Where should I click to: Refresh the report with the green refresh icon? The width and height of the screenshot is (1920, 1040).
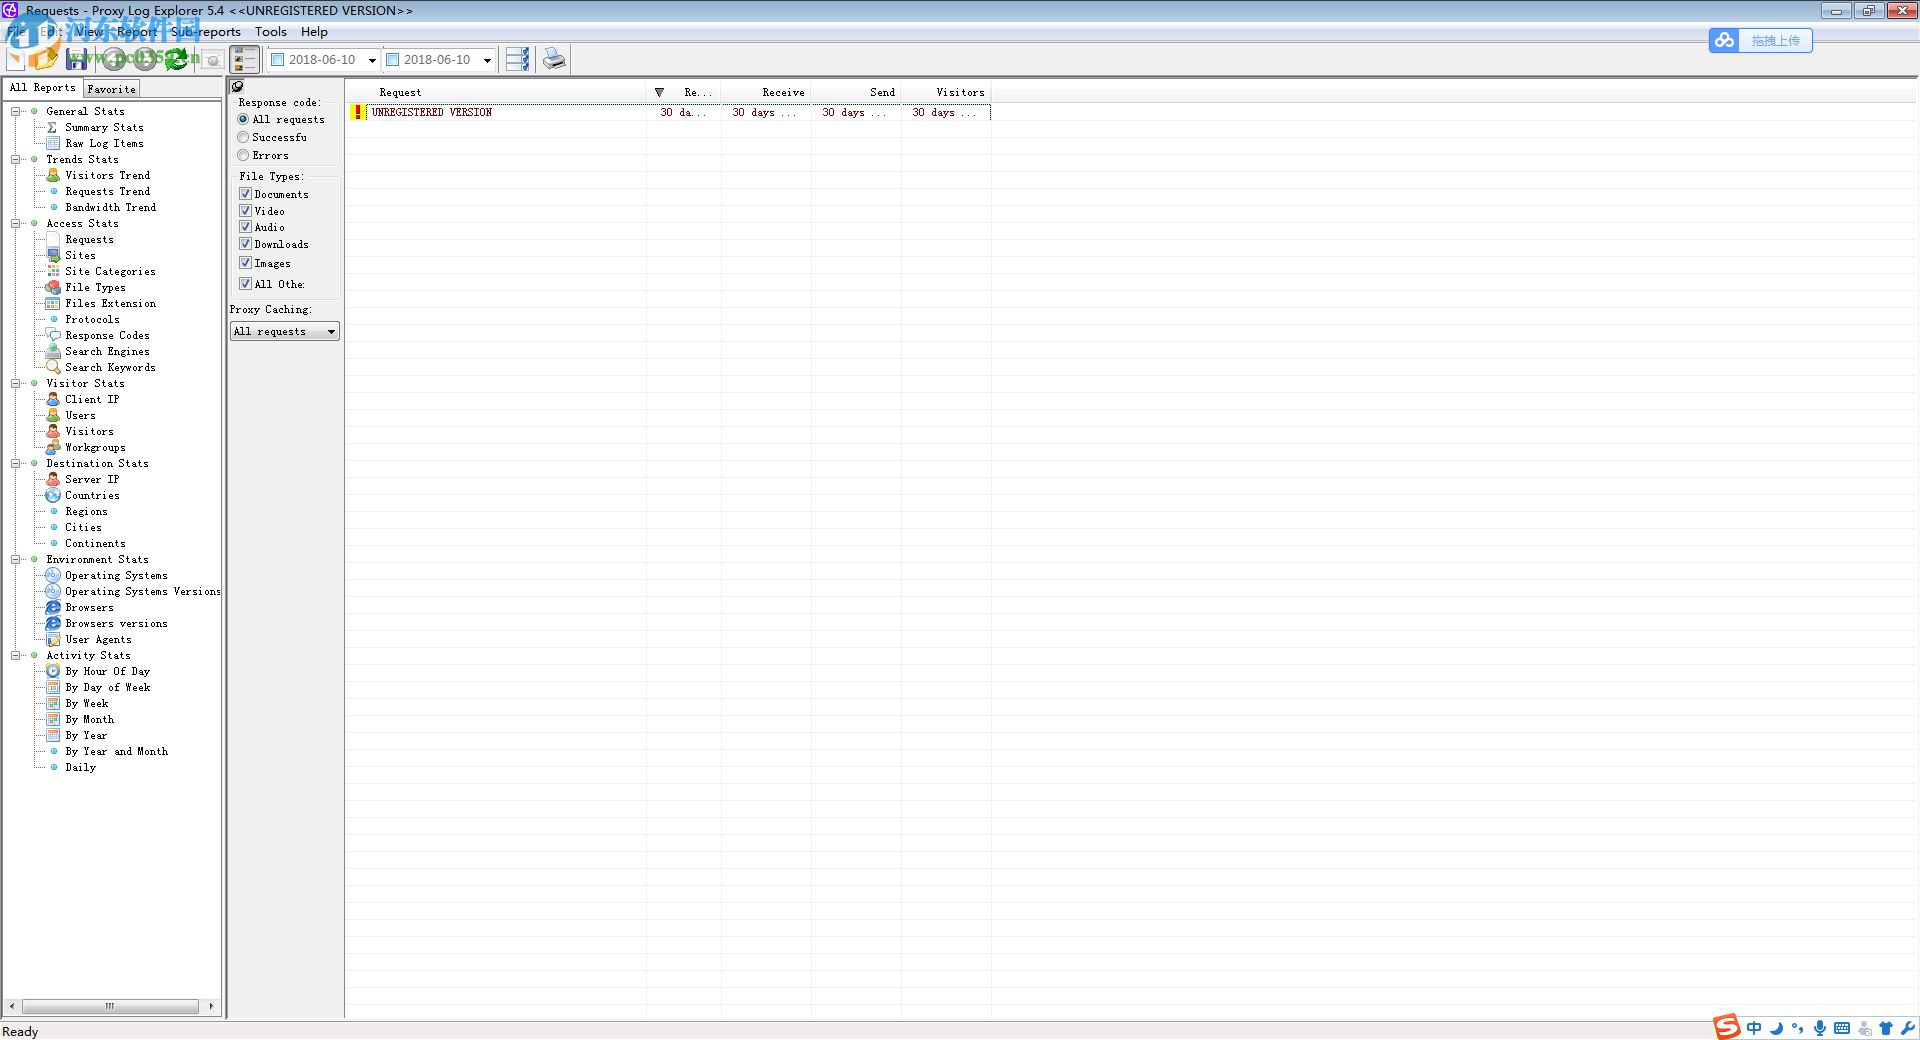point(176,59)
